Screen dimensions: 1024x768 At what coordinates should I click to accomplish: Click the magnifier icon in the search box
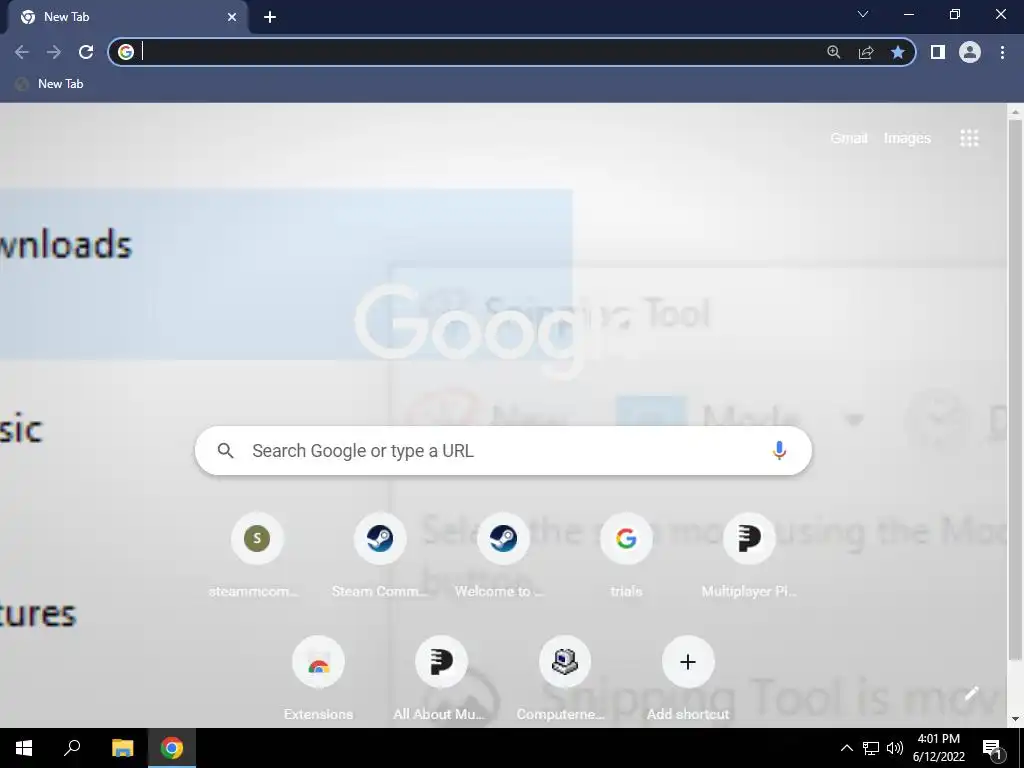pos(225,451)
